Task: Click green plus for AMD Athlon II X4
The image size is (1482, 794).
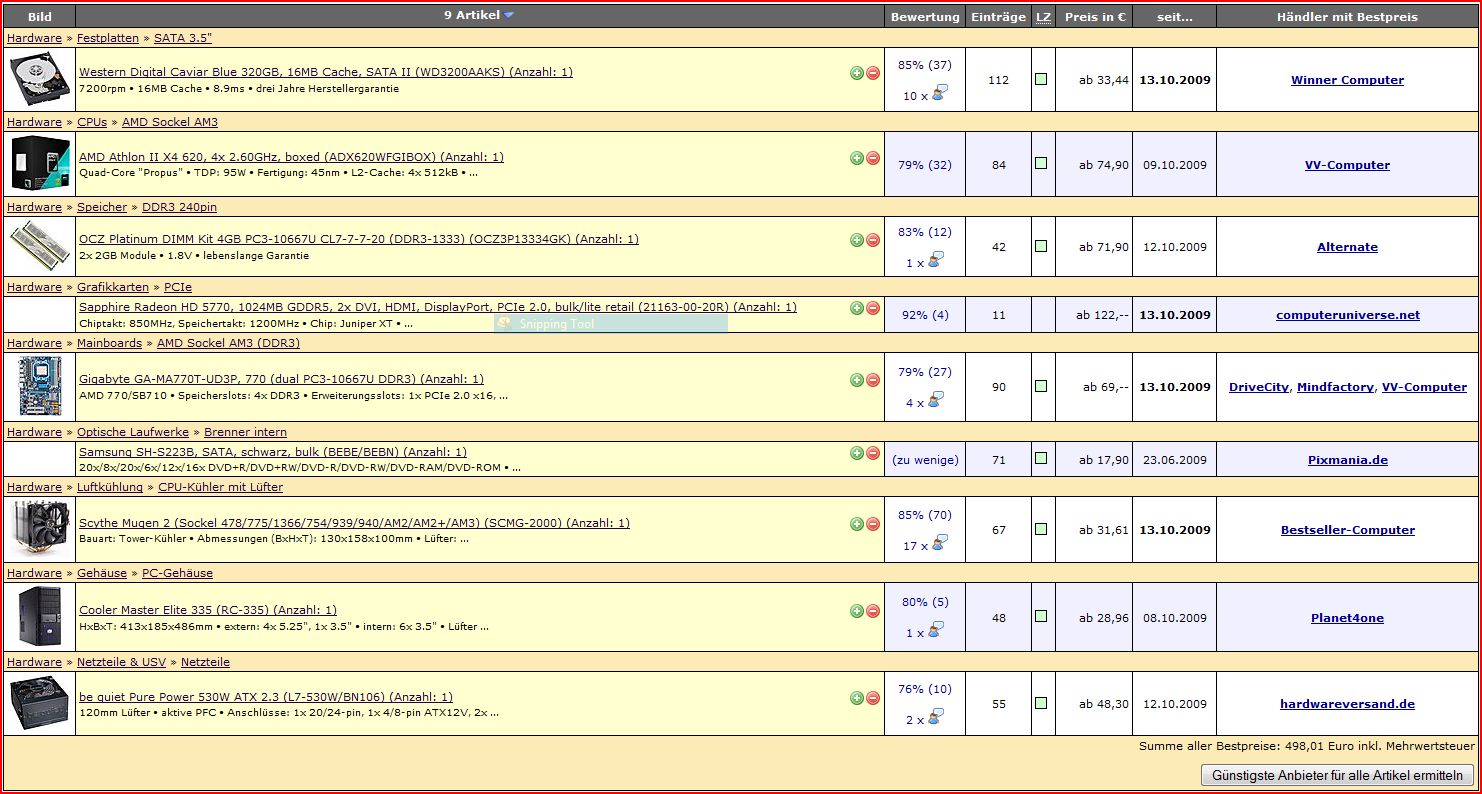Action: (x=857, y=158)
